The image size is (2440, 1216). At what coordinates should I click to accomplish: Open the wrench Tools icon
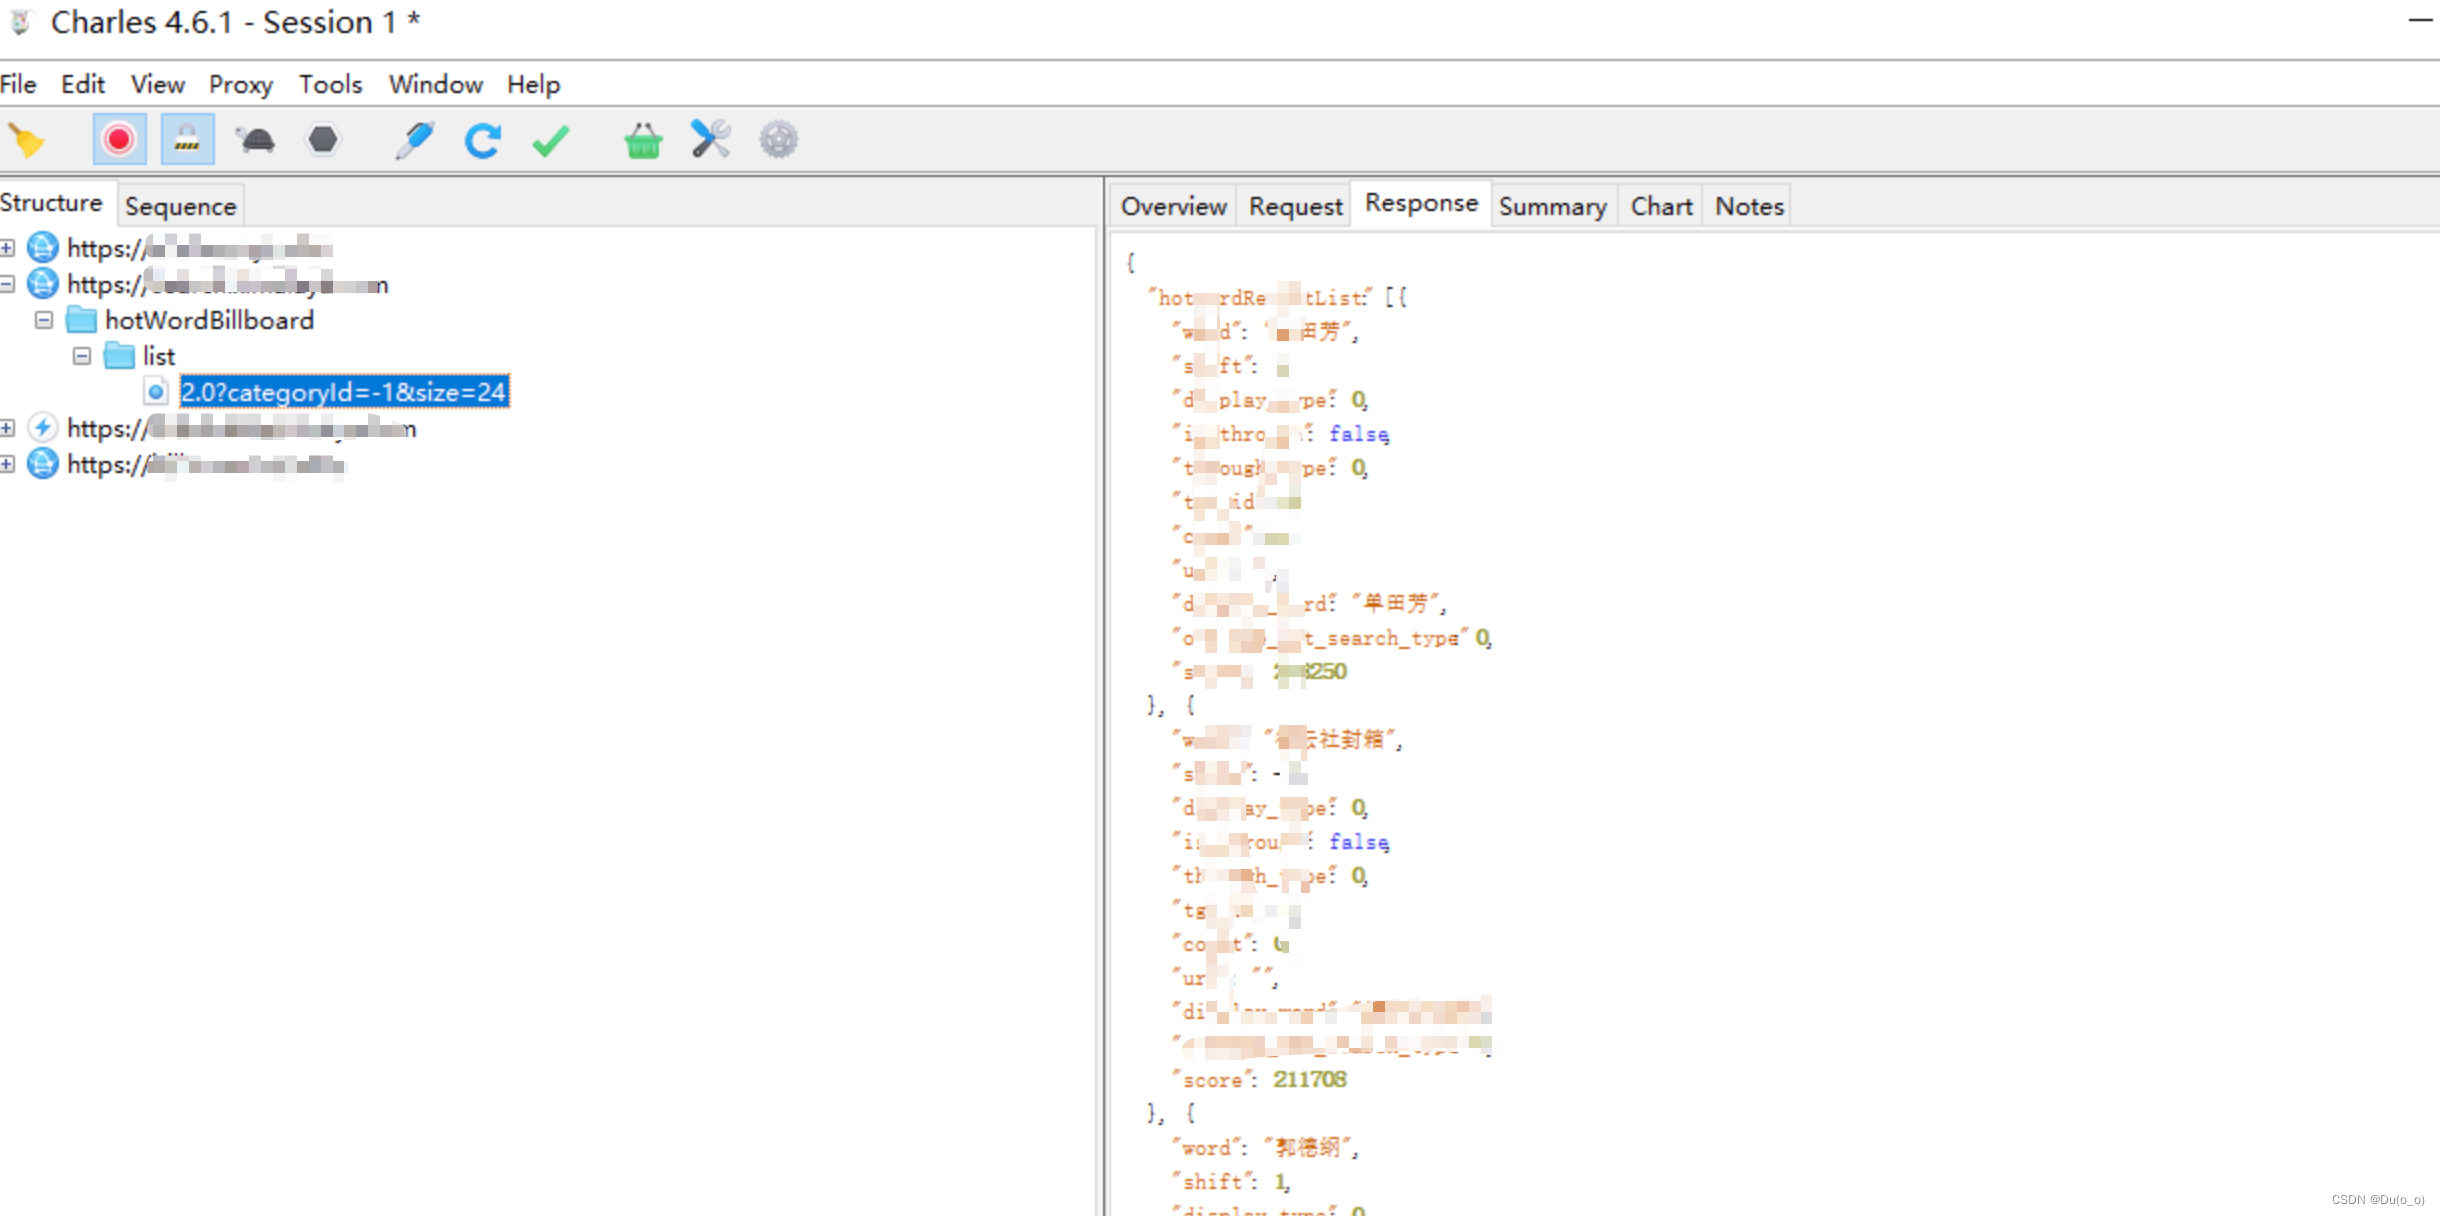(x=711, y=140)
